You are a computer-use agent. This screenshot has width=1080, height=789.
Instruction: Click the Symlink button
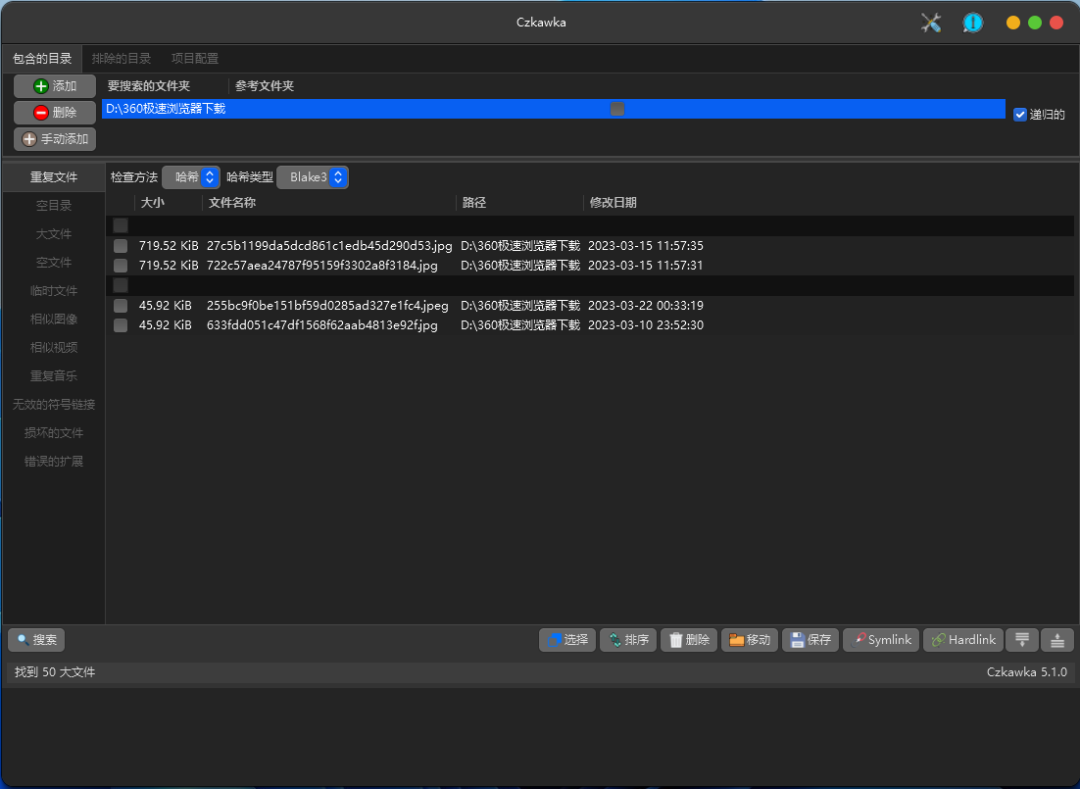881,640
